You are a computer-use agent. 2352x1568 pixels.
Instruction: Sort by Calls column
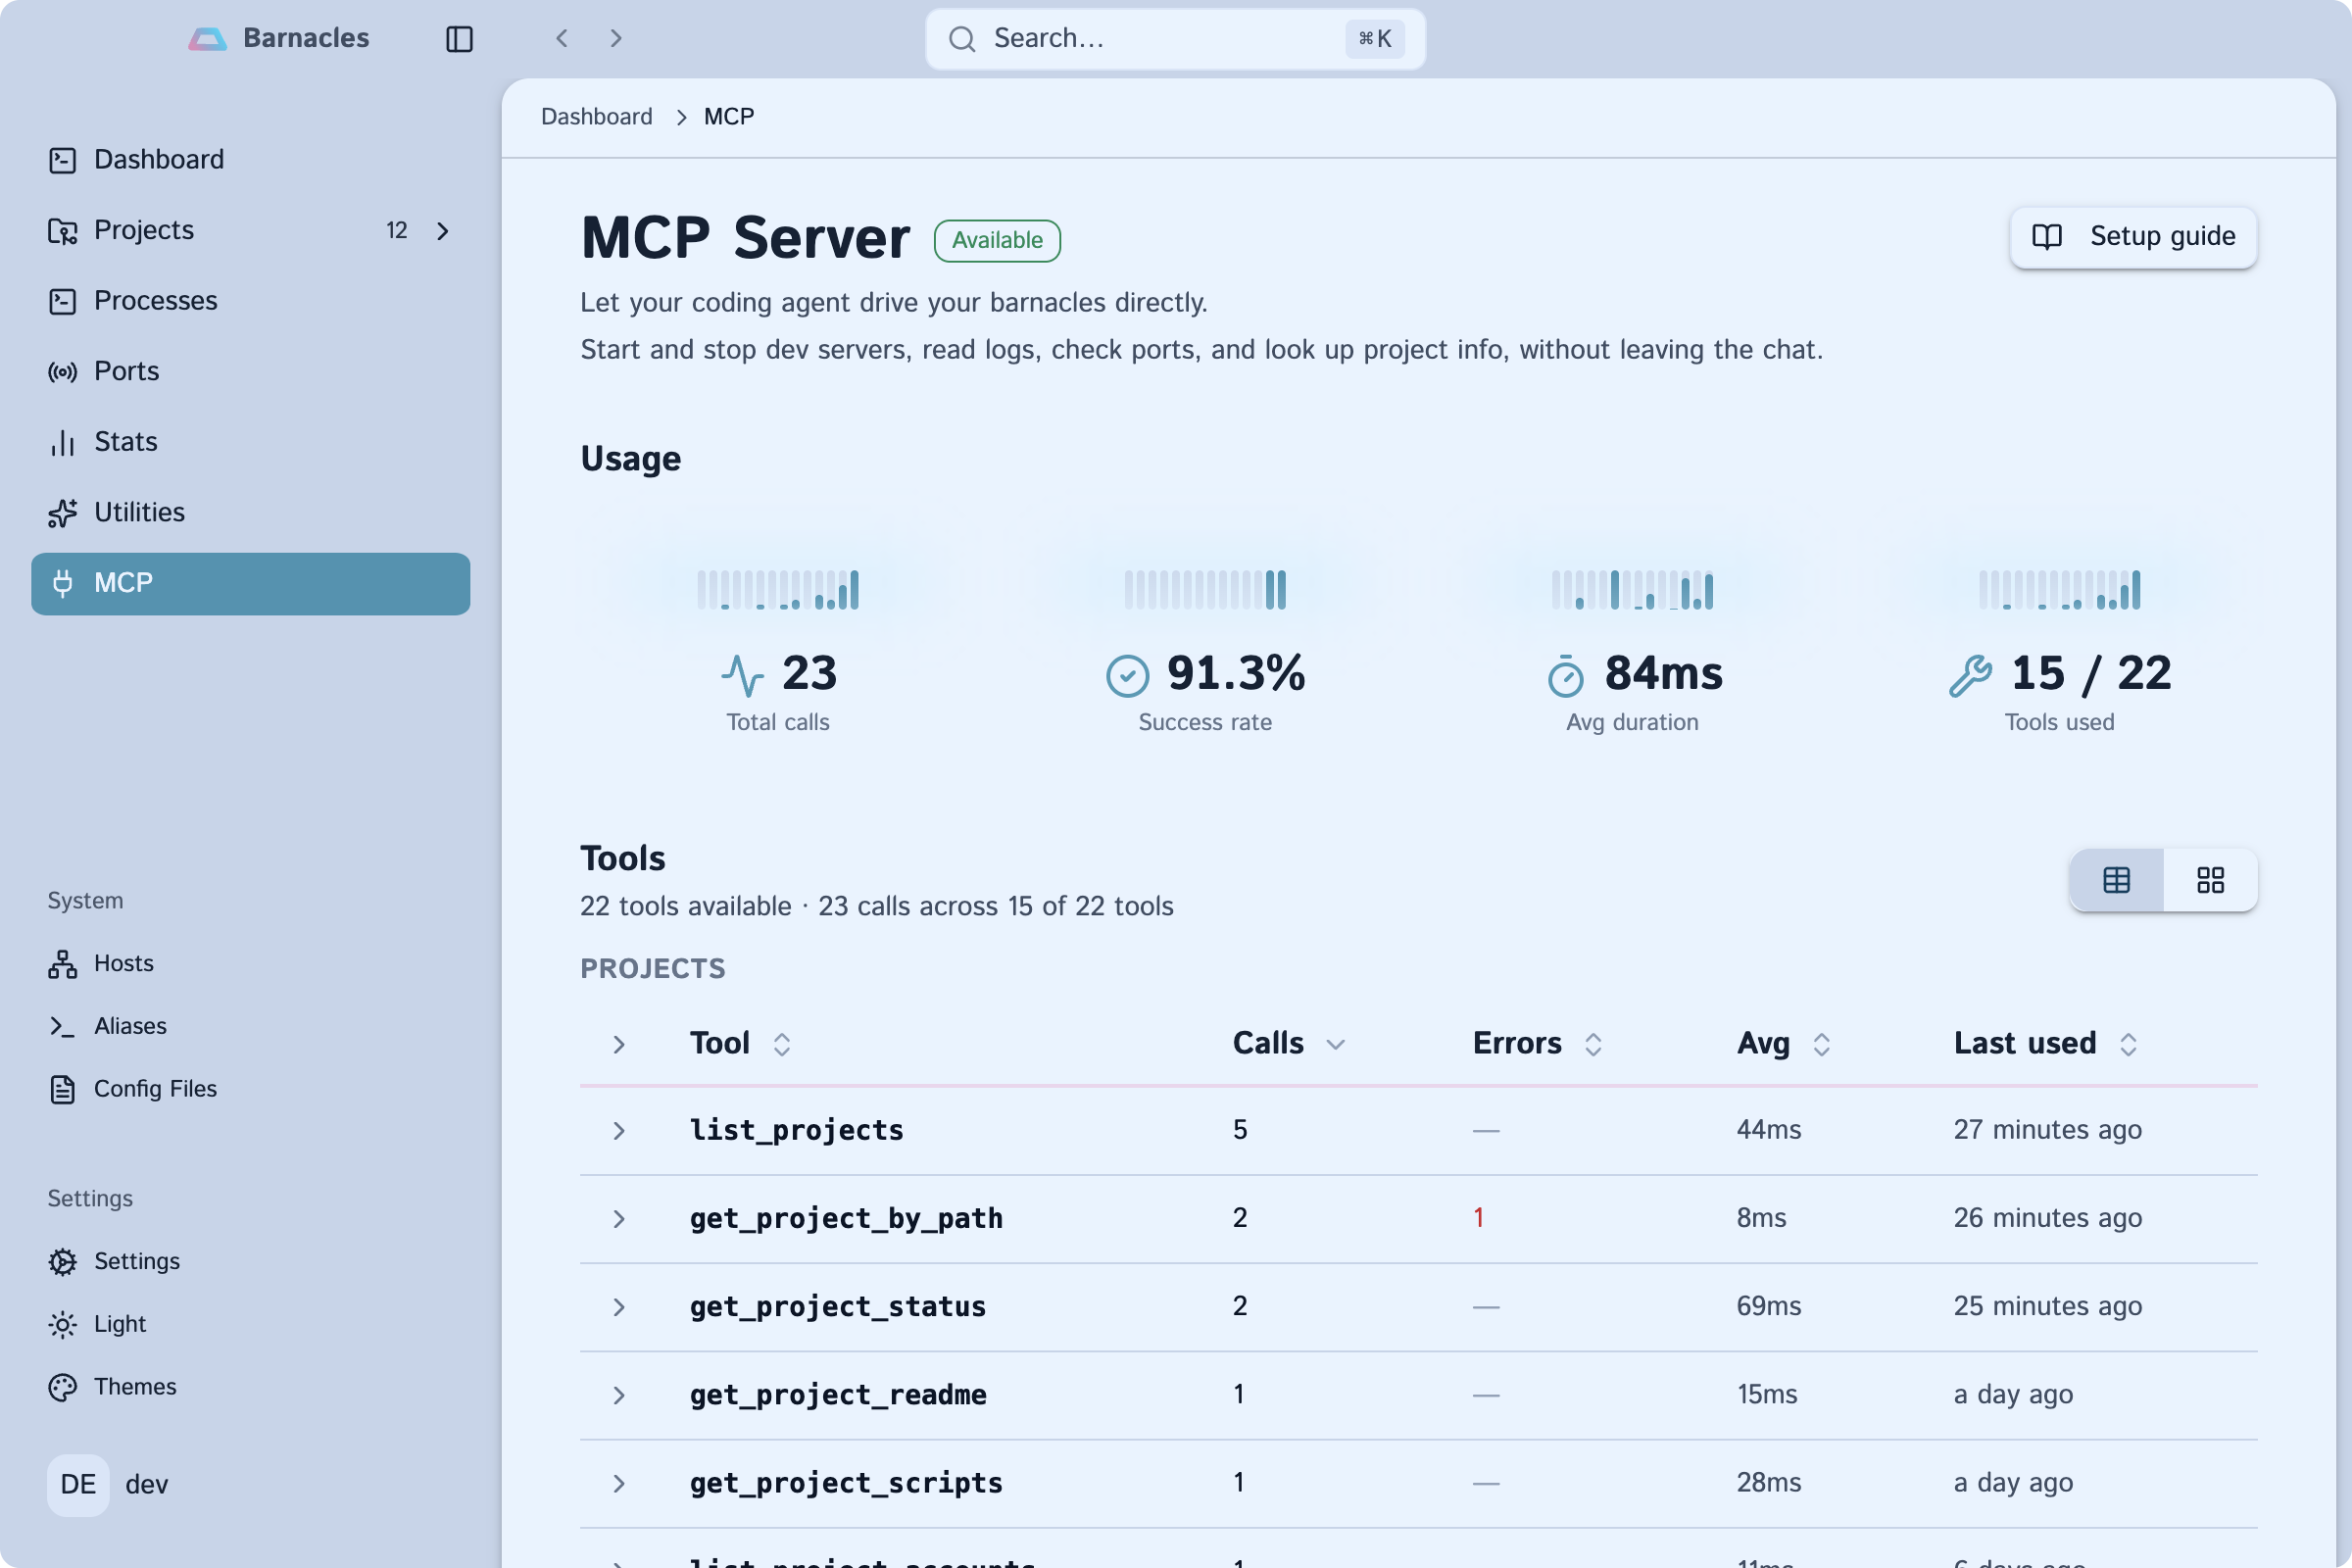click(x=1289, y=1044)
